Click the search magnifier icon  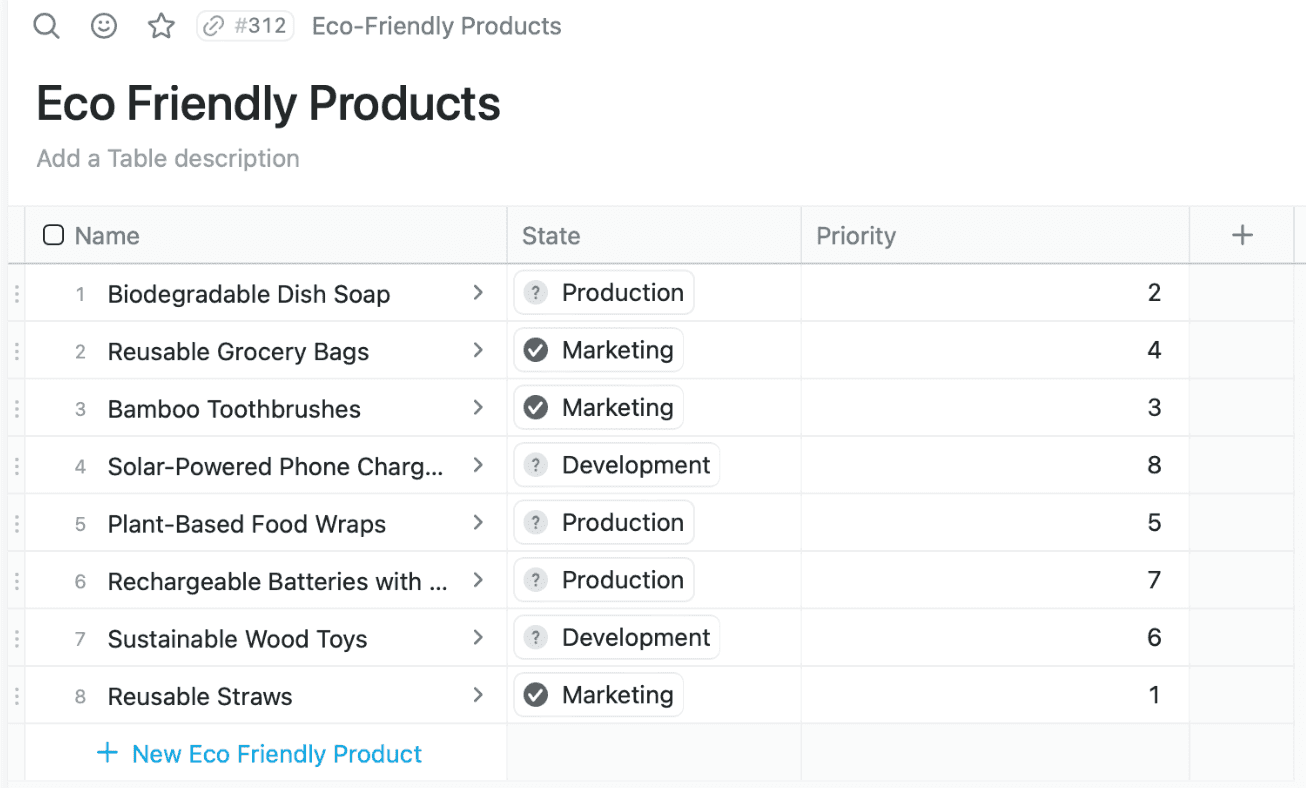[46, 26]
